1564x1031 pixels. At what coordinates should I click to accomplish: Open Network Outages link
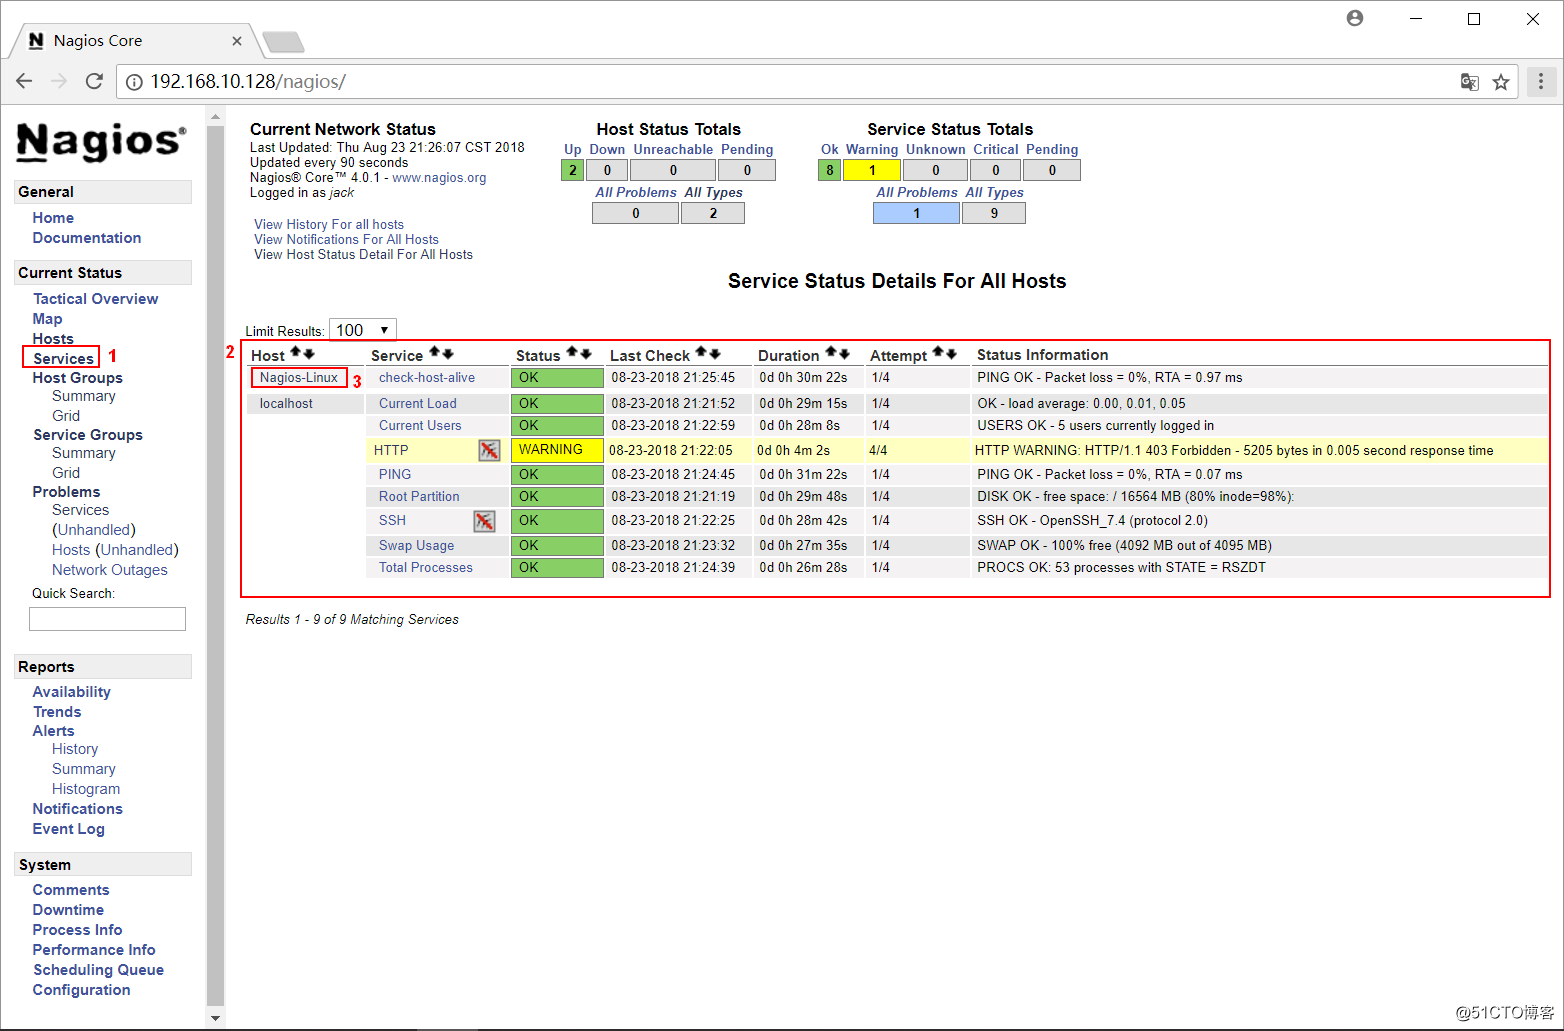coord(110,570)
